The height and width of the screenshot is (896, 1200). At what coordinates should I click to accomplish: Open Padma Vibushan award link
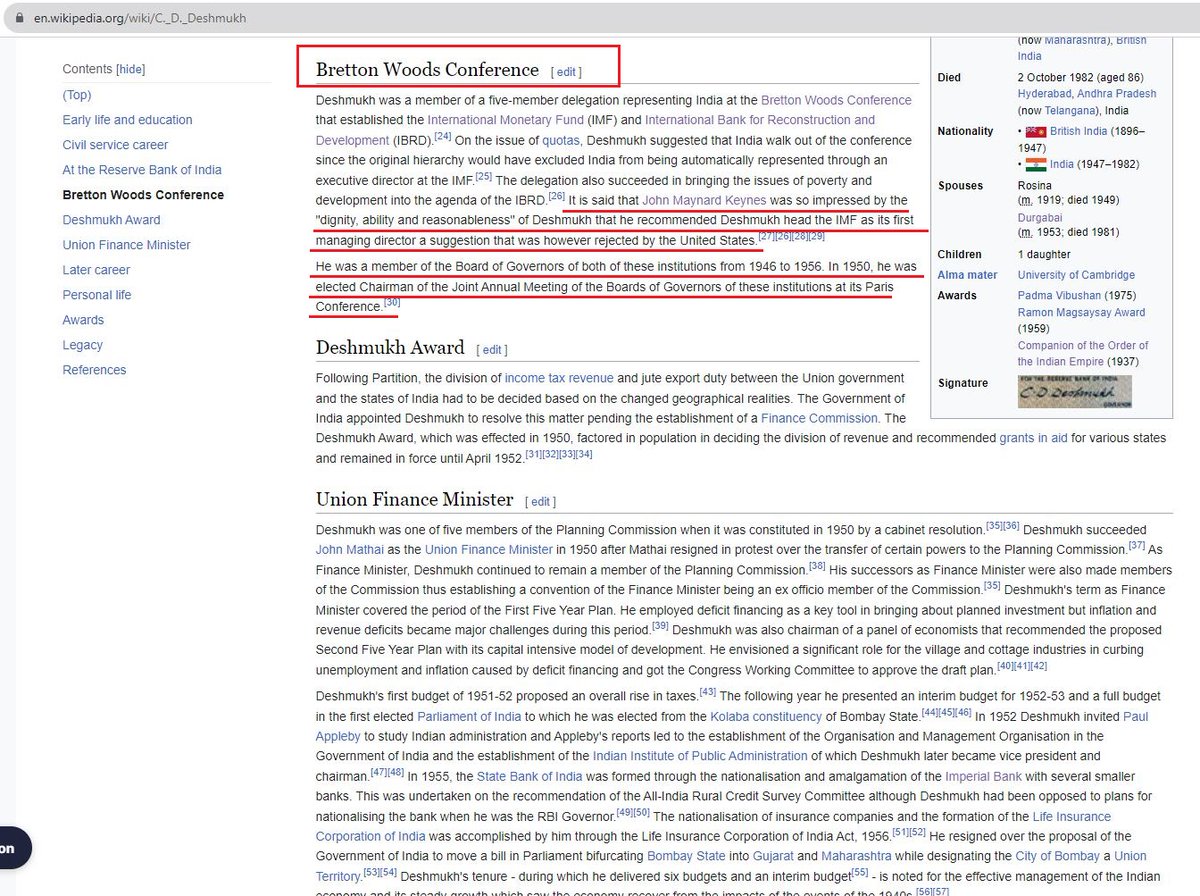[x=1060, y=296]
